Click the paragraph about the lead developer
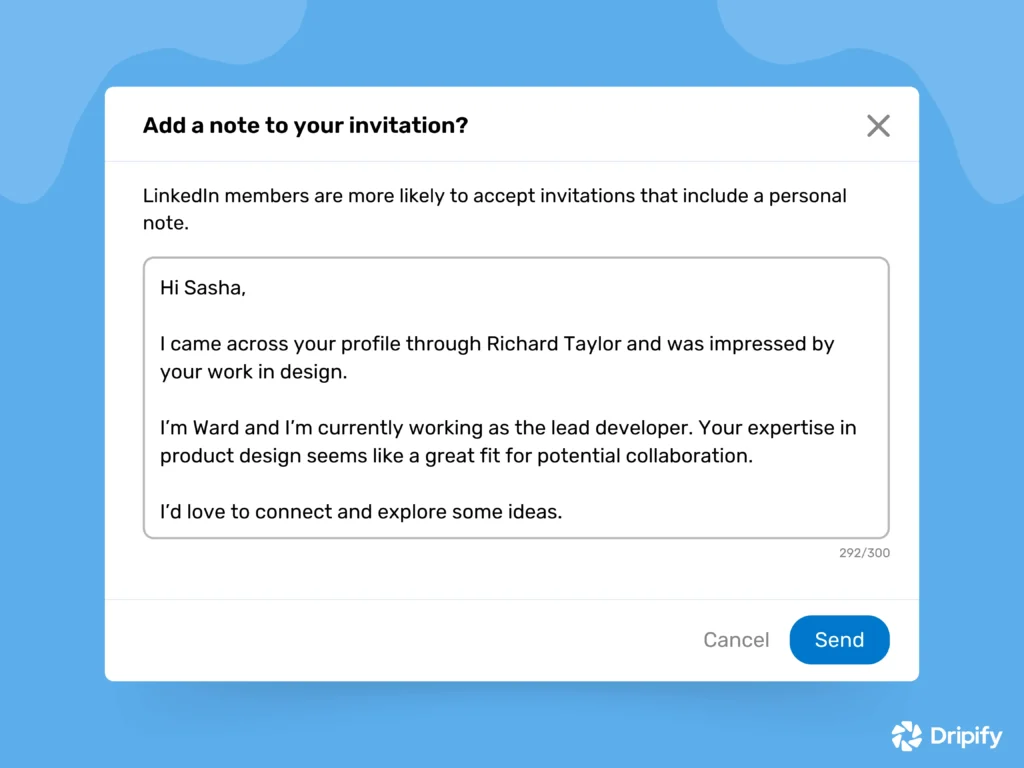Image resolution: width=1024 pixels, height=768 pixels. click(x=507, y=441)
